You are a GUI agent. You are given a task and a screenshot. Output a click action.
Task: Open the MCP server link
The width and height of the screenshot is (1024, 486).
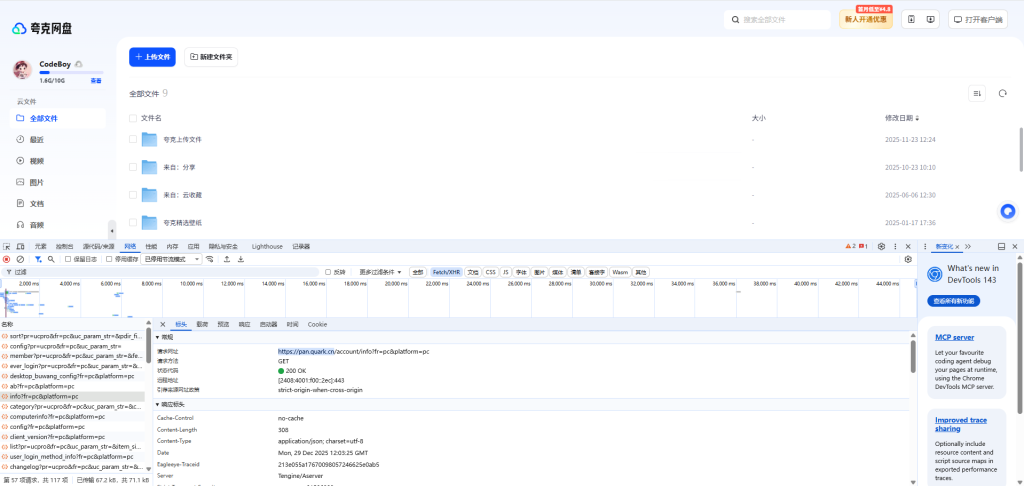(x=954, y=337)
